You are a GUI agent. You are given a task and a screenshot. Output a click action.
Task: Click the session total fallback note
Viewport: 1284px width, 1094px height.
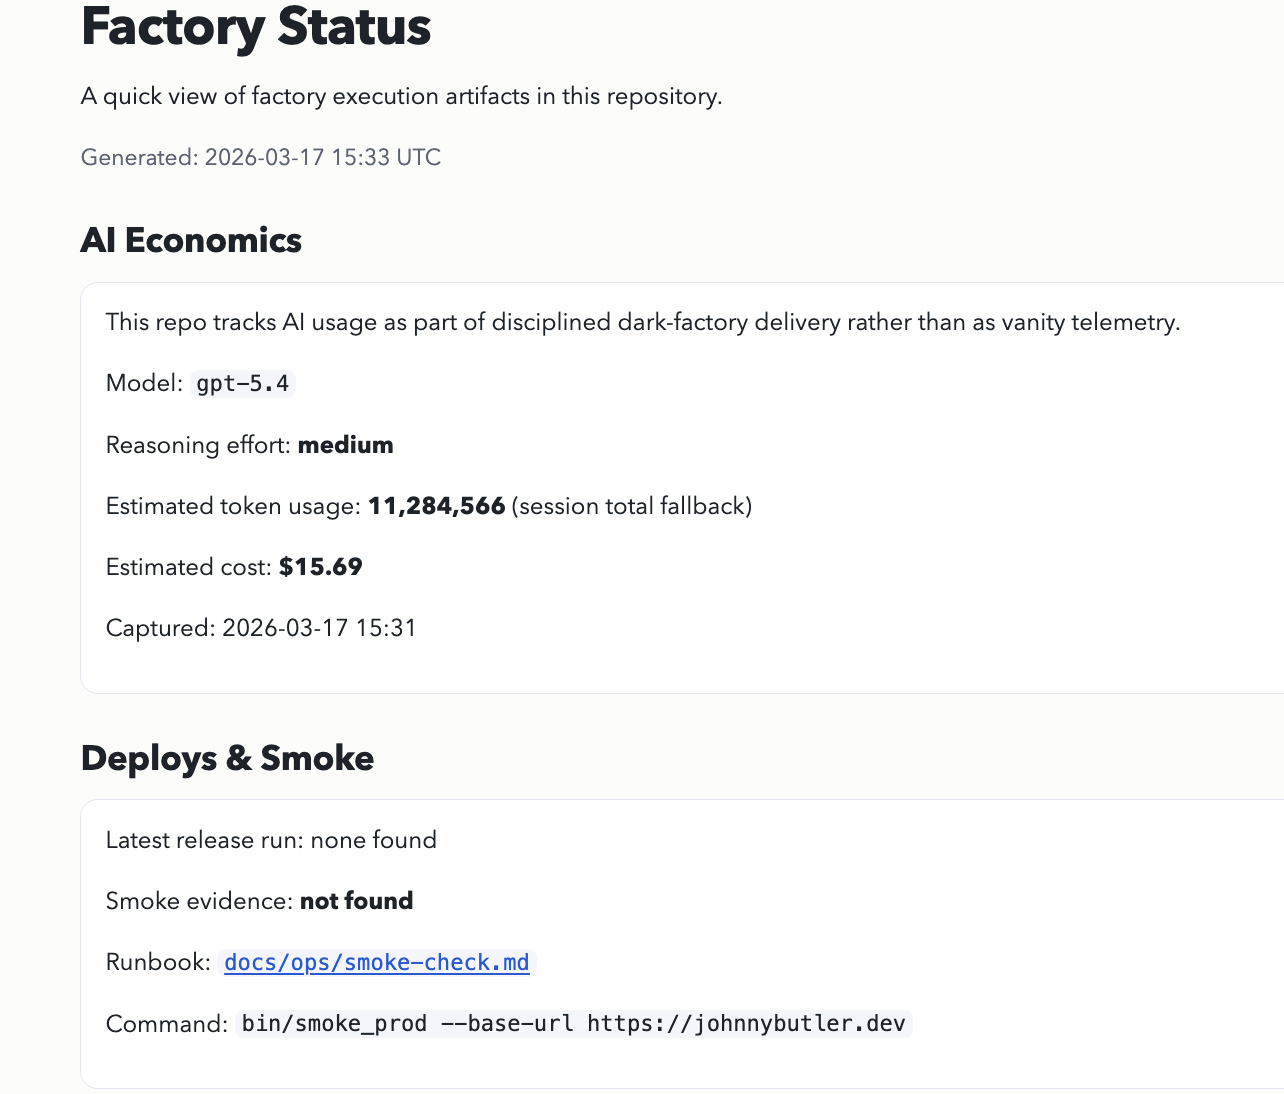pos(631,506)
